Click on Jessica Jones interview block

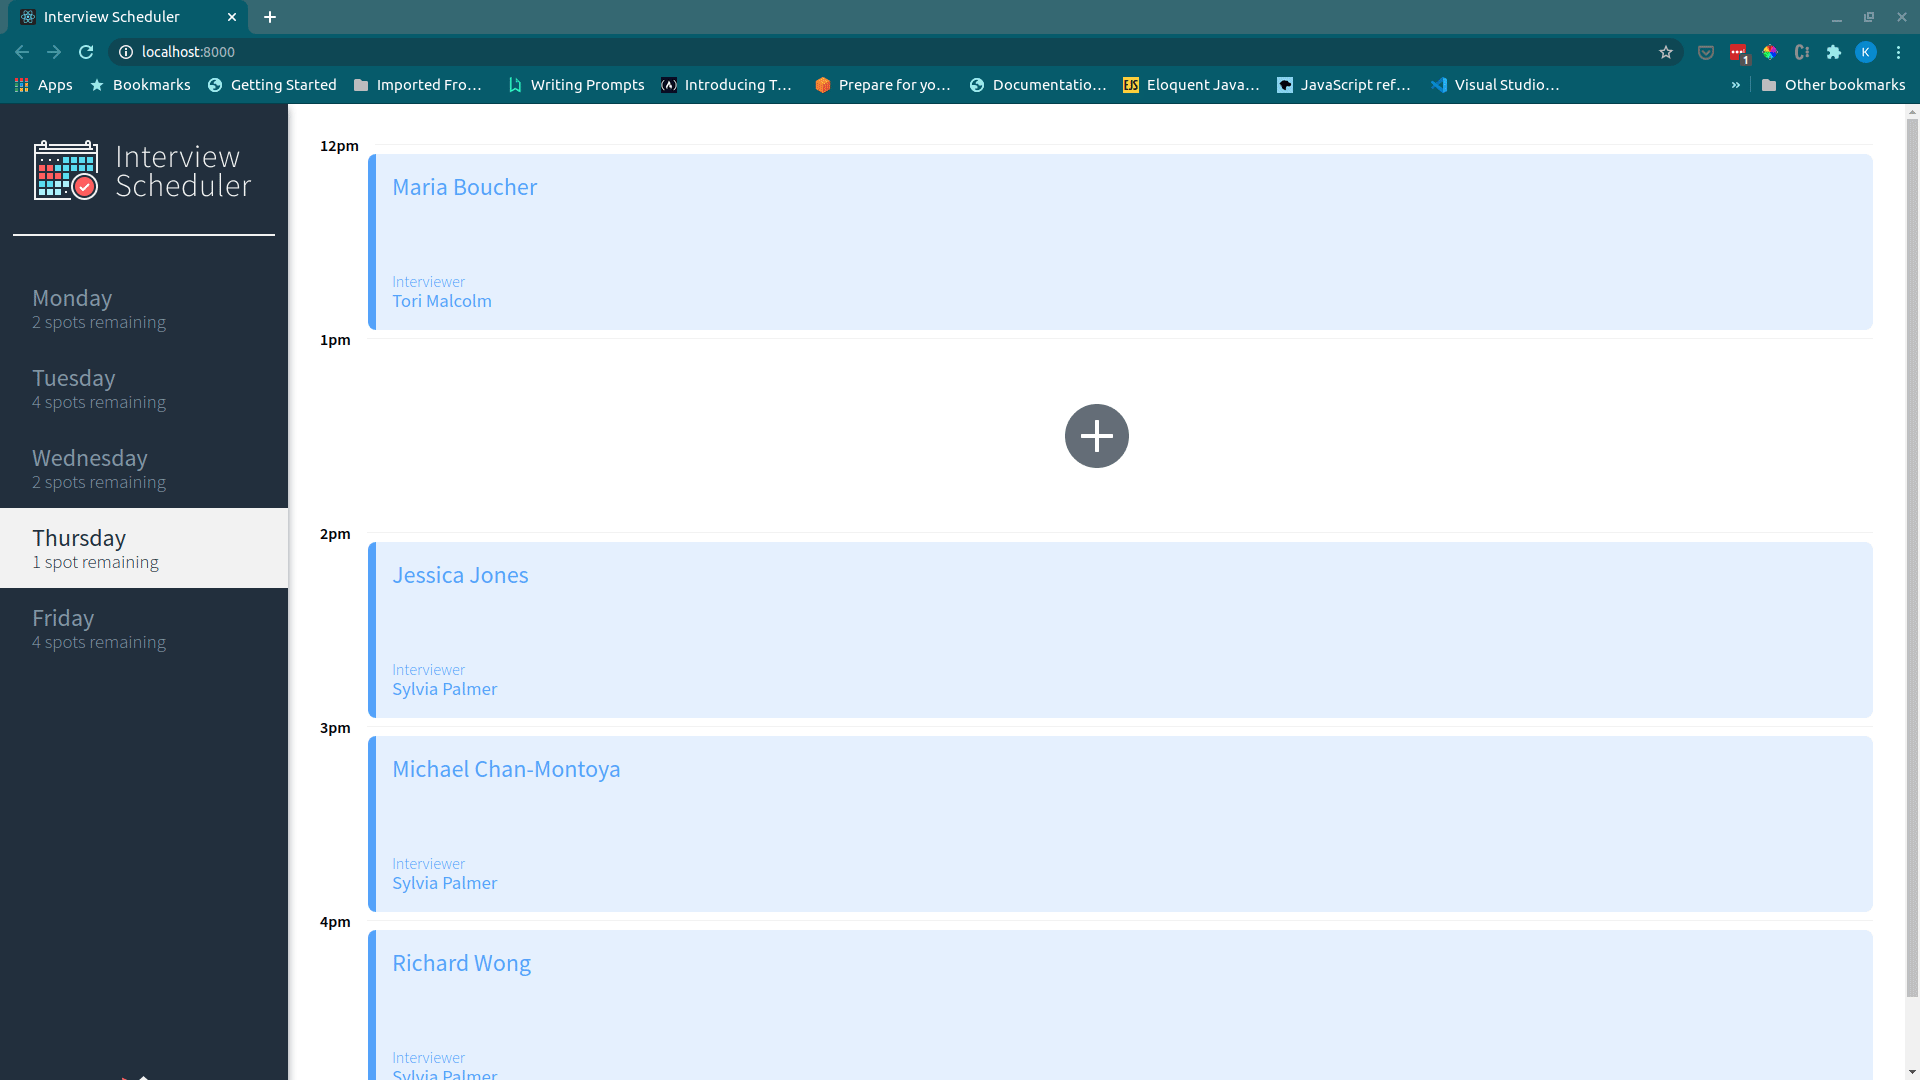click(1120, 629)
